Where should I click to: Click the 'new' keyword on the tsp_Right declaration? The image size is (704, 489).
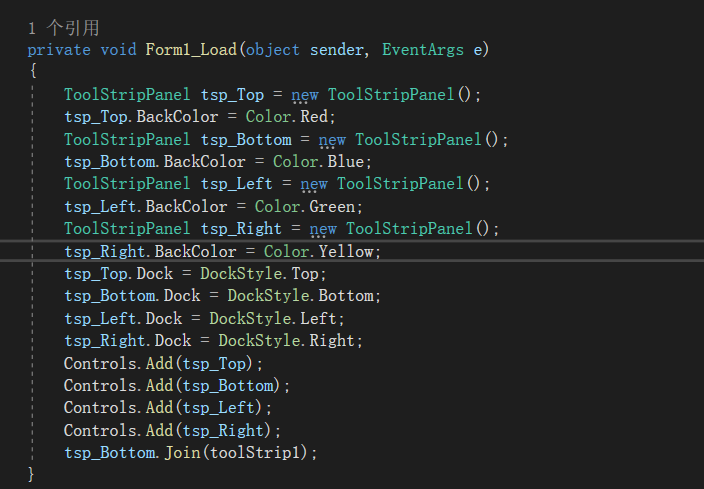[323, 229]
